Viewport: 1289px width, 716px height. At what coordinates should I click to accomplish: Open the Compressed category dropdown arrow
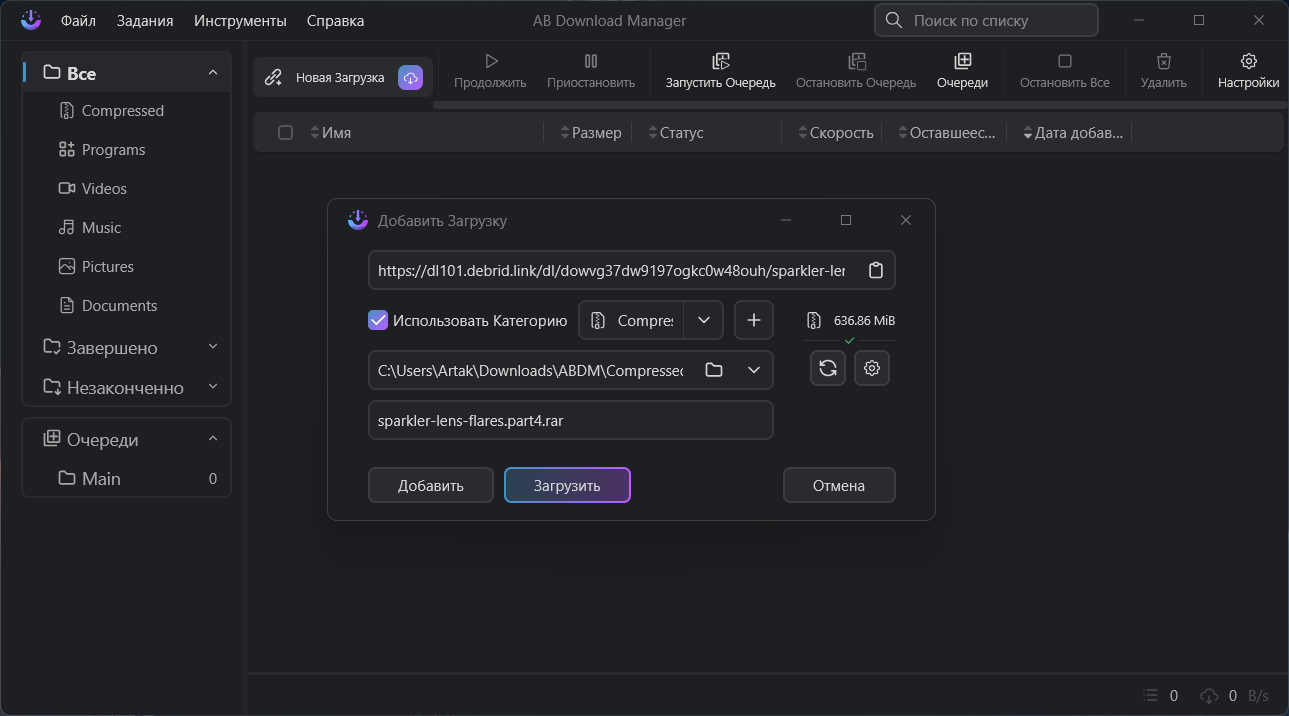coord(704,320)
